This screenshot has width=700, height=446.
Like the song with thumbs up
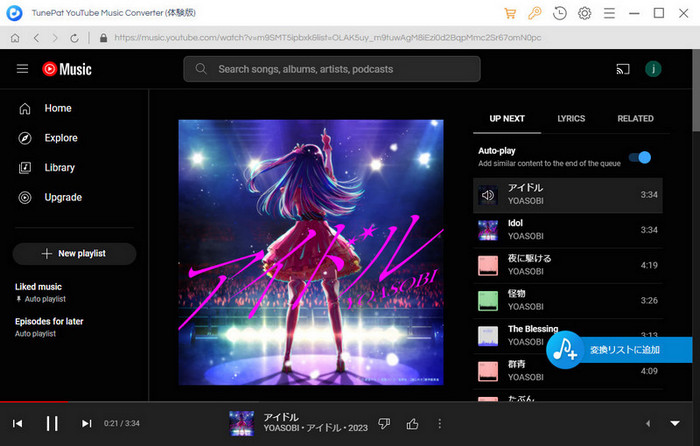(412, 424)
